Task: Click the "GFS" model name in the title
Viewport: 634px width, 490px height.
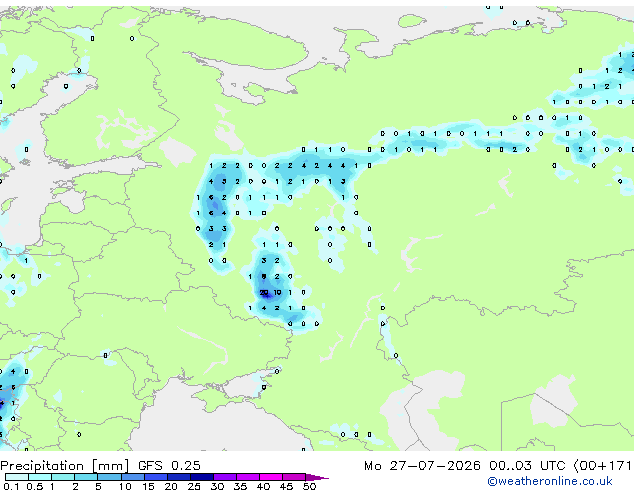Action: [x=150, y=466]
